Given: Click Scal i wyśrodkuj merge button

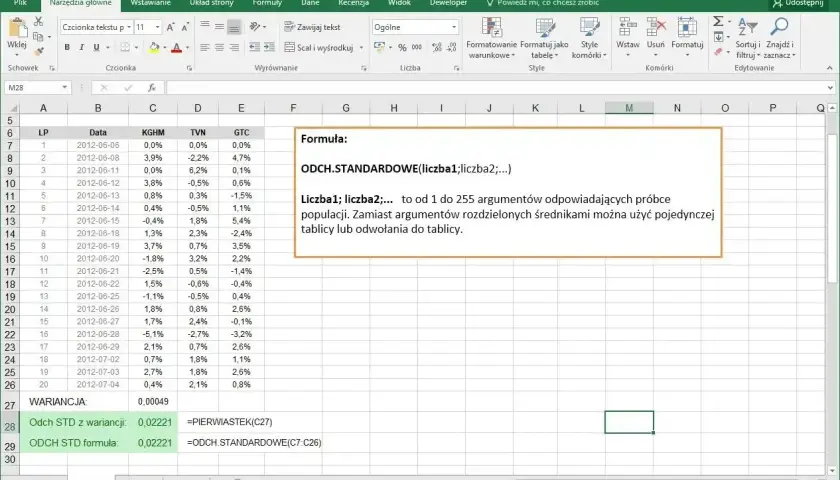Looking at the screenshot, I should click(x=319, y=47).
